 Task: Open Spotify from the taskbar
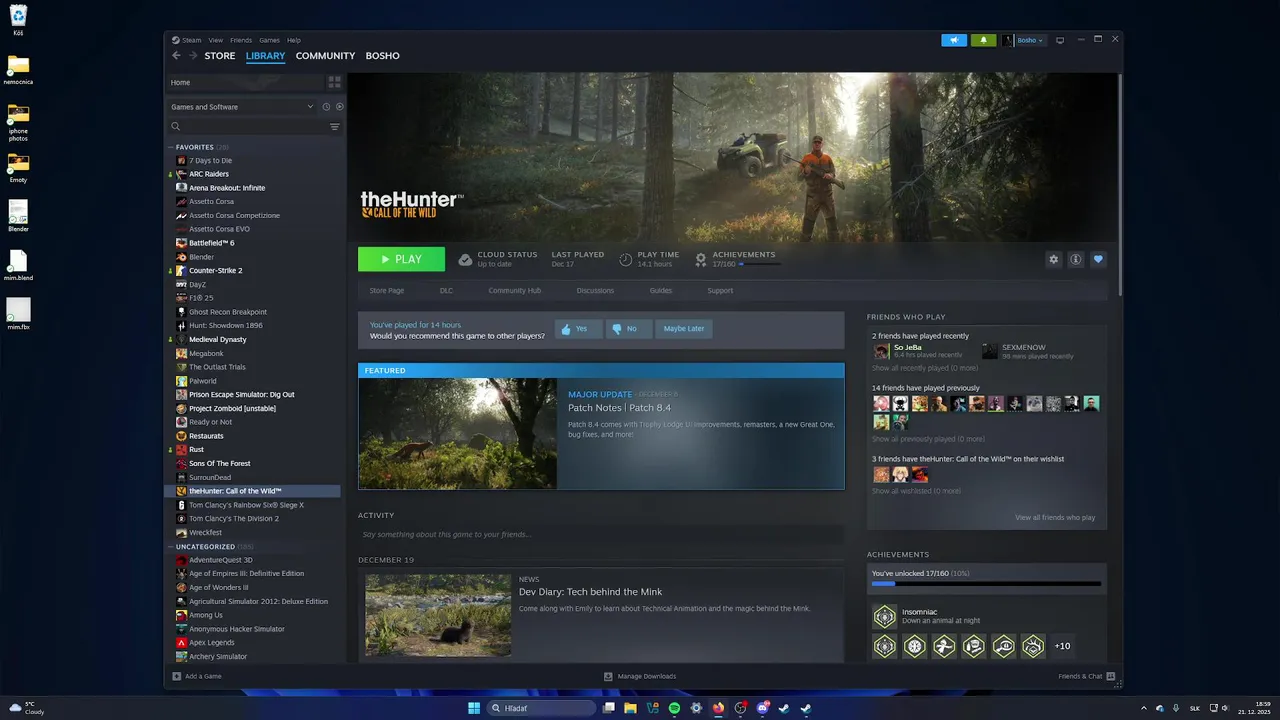pyautogui.click(x=674, y=708)
